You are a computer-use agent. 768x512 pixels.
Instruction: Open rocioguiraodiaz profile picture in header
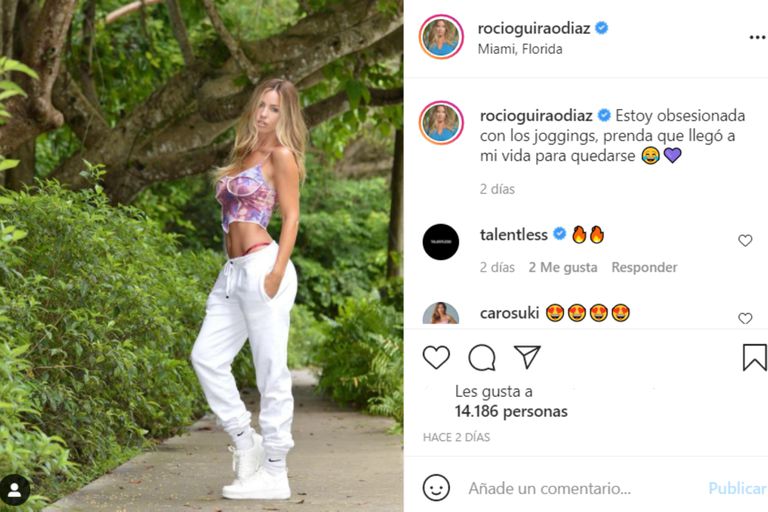coord(441,37)
